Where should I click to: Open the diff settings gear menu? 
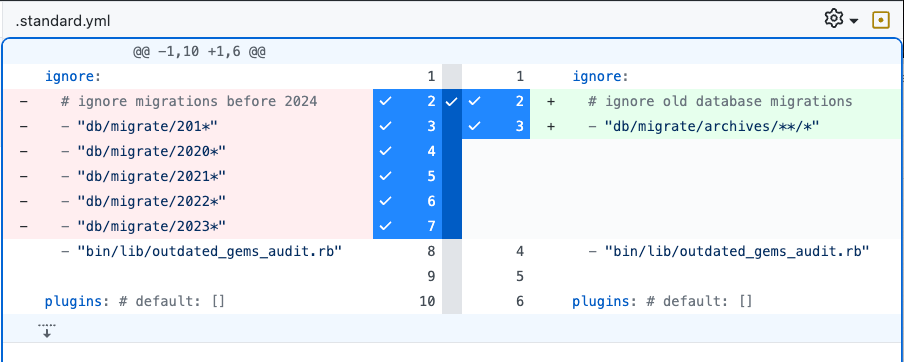[841, 20]
